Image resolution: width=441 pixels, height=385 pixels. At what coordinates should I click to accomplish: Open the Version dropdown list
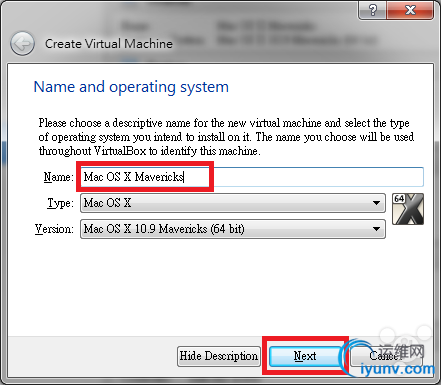233,229
